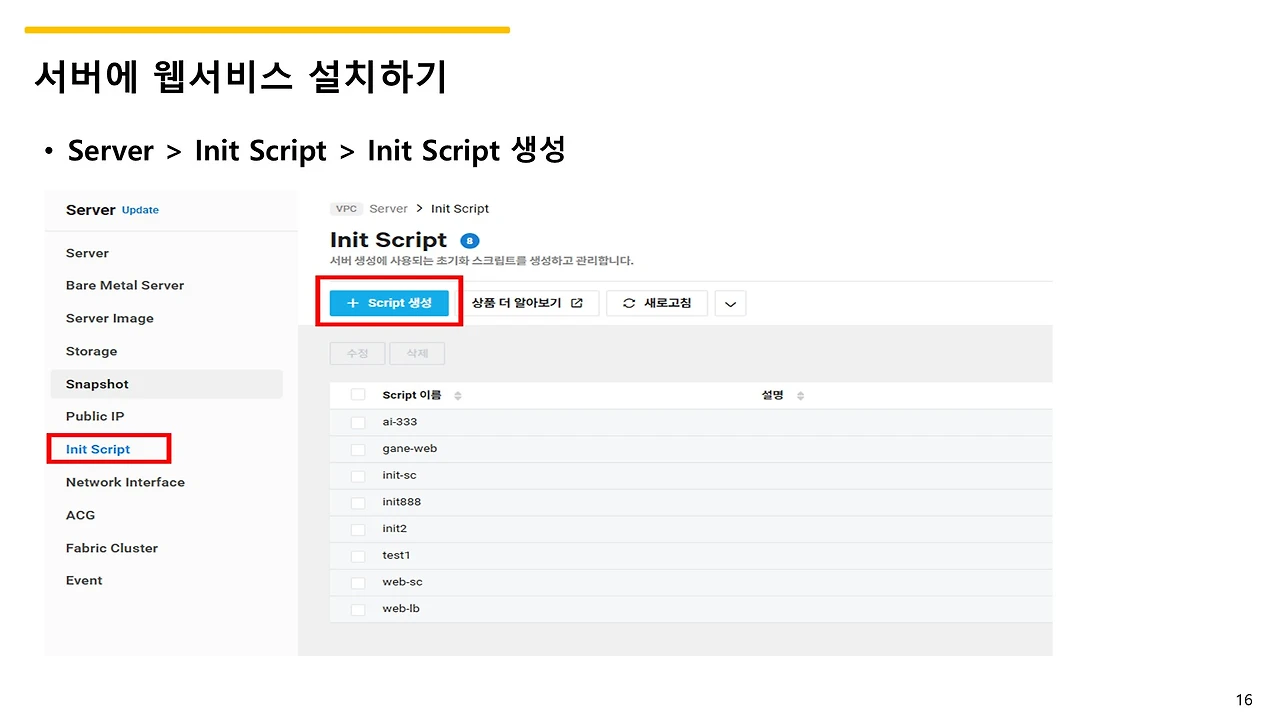1280x720 pixels.
Task: Click the blue count badge next to Init Script
Action: point(469,241)
